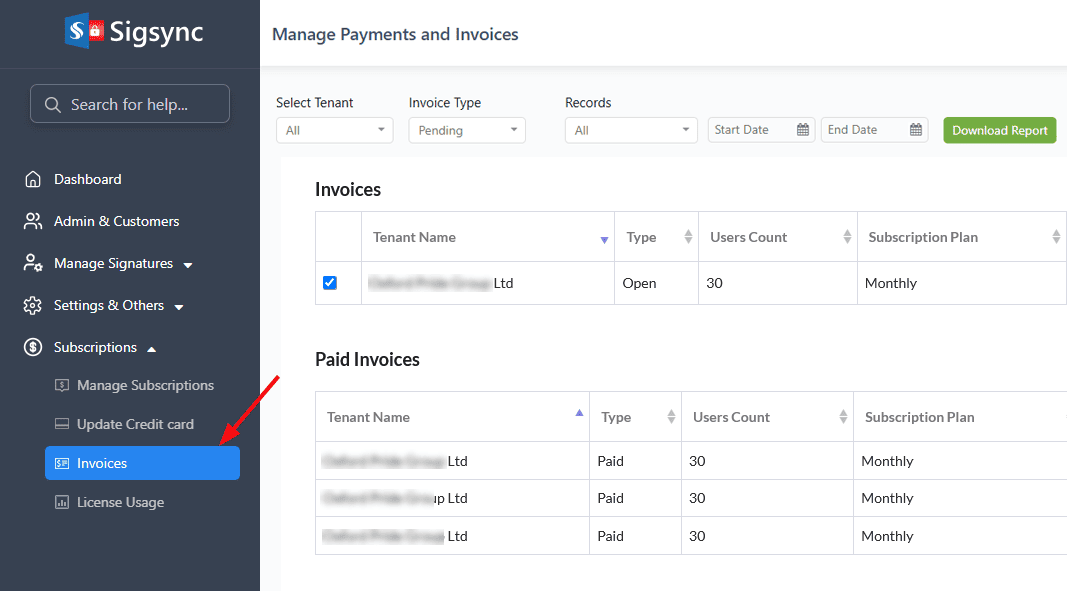Open the End Date calendar icon
Screen dimensions: 1067x591
[x=916, y=130]
